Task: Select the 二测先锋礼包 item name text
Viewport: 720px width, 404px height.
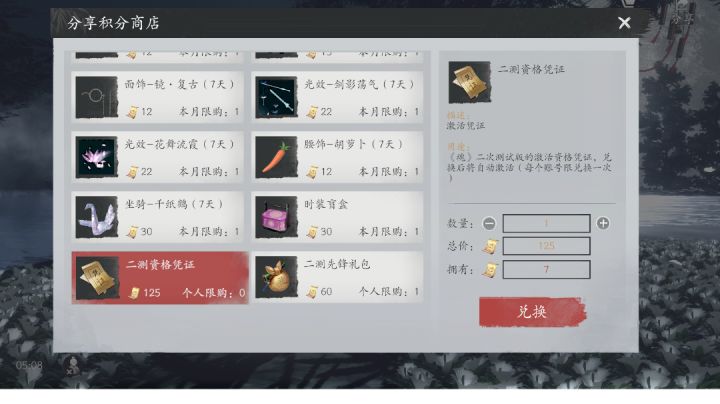Action: coord(337,264)
